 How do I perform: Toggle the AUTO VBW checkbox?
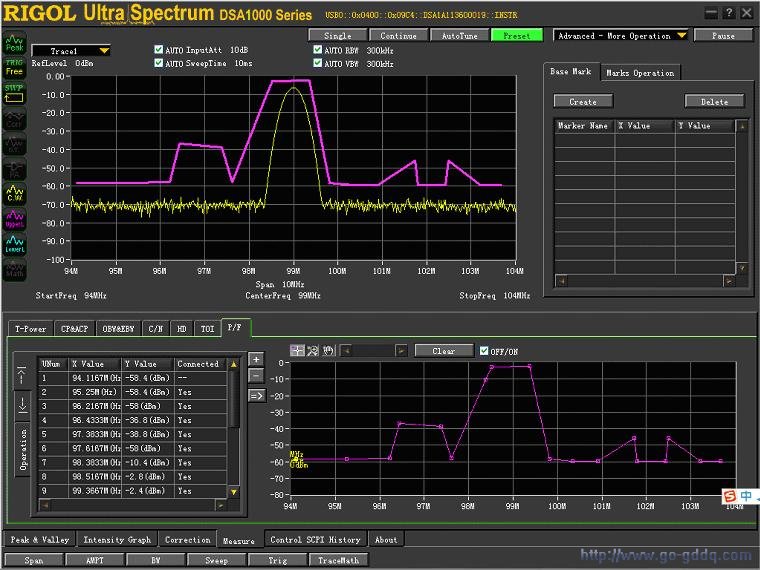pos(317,63)
